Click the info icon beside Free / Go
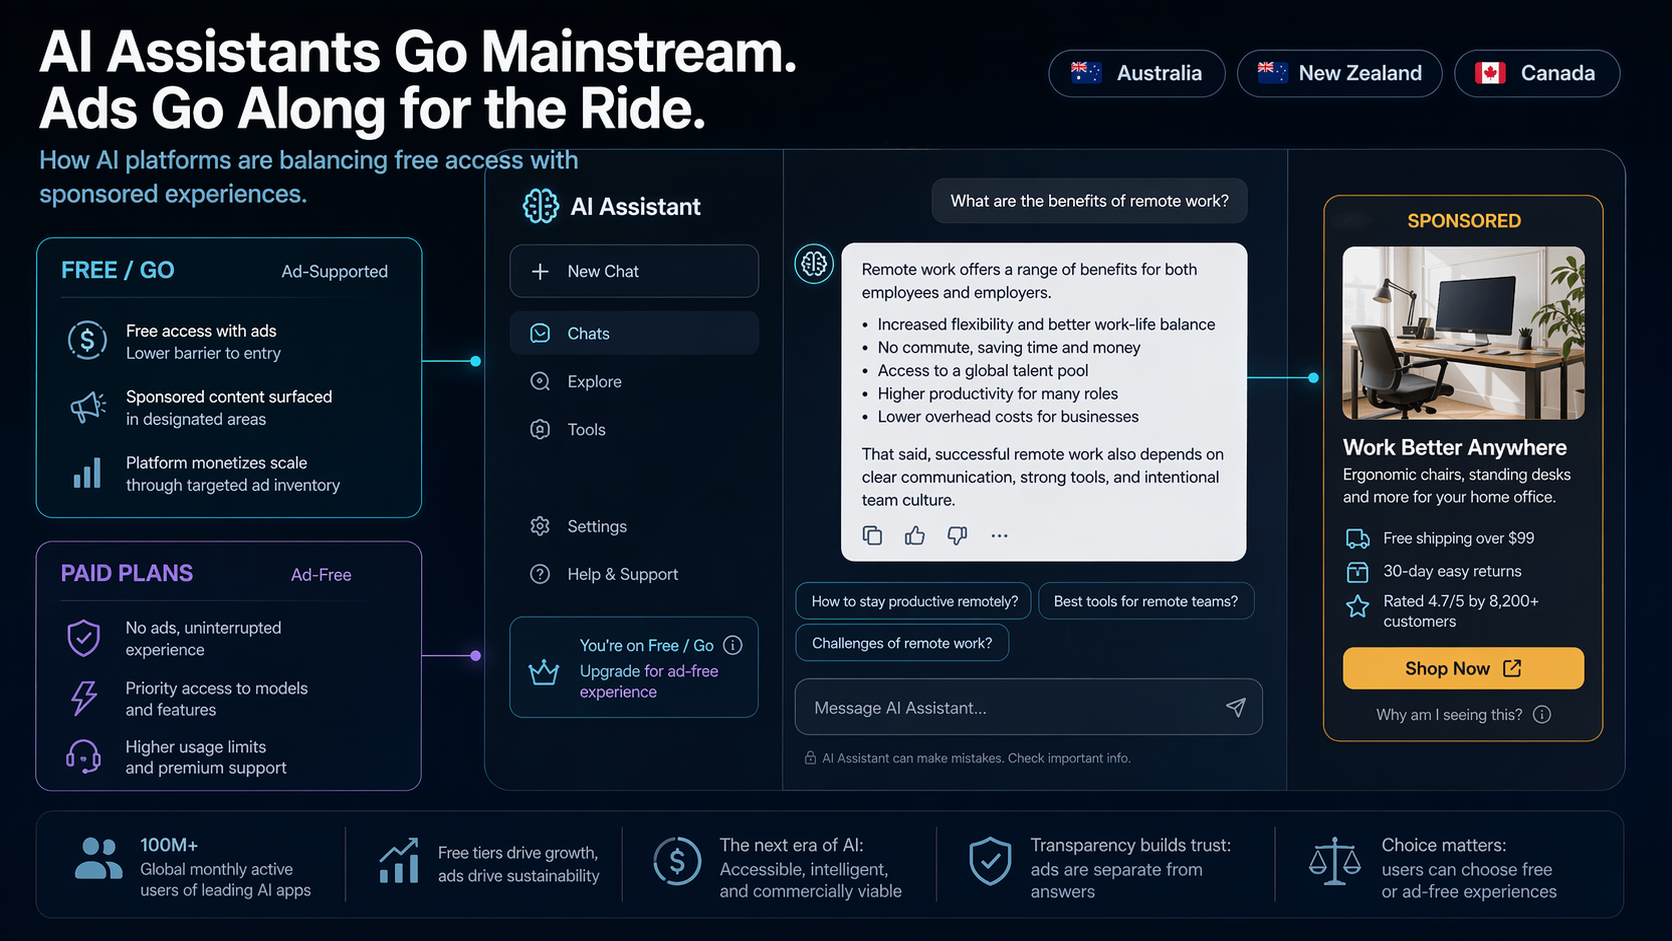This screenshot has height=941, width=1672. 733,645
